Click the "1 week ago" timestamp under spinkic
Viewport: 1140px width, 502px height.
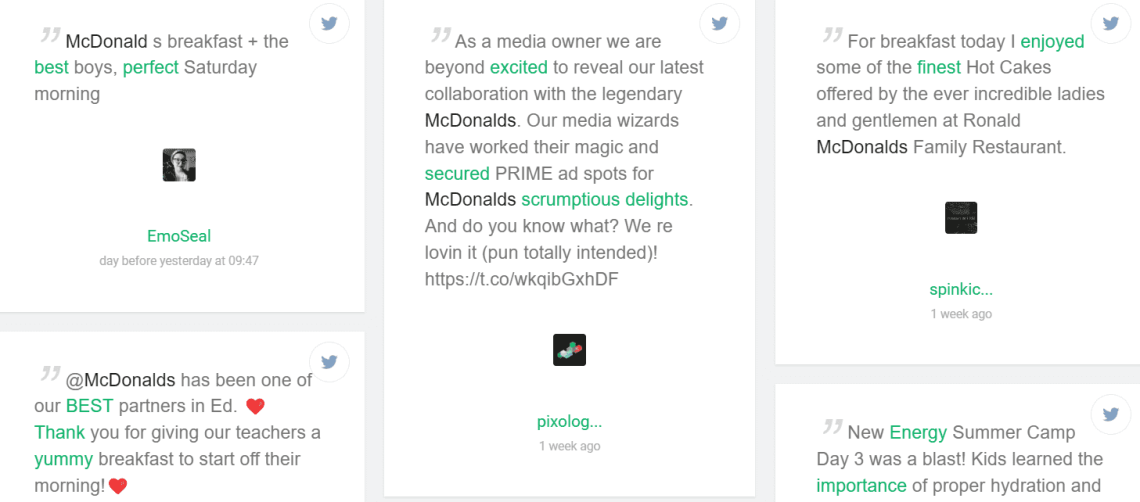coord(961,314)
